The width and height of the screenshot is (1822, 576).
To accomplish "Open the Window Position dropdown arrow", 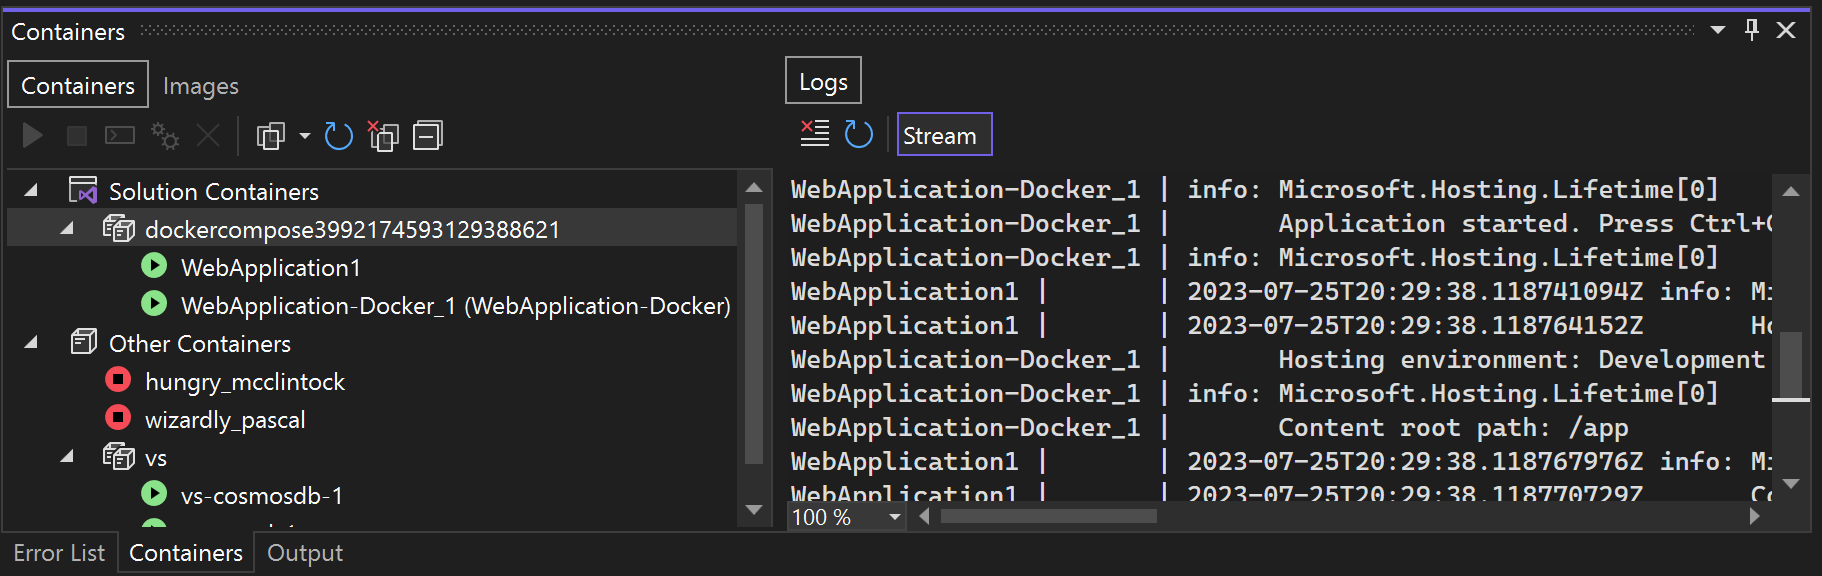I will click(x=1718, y=30).
